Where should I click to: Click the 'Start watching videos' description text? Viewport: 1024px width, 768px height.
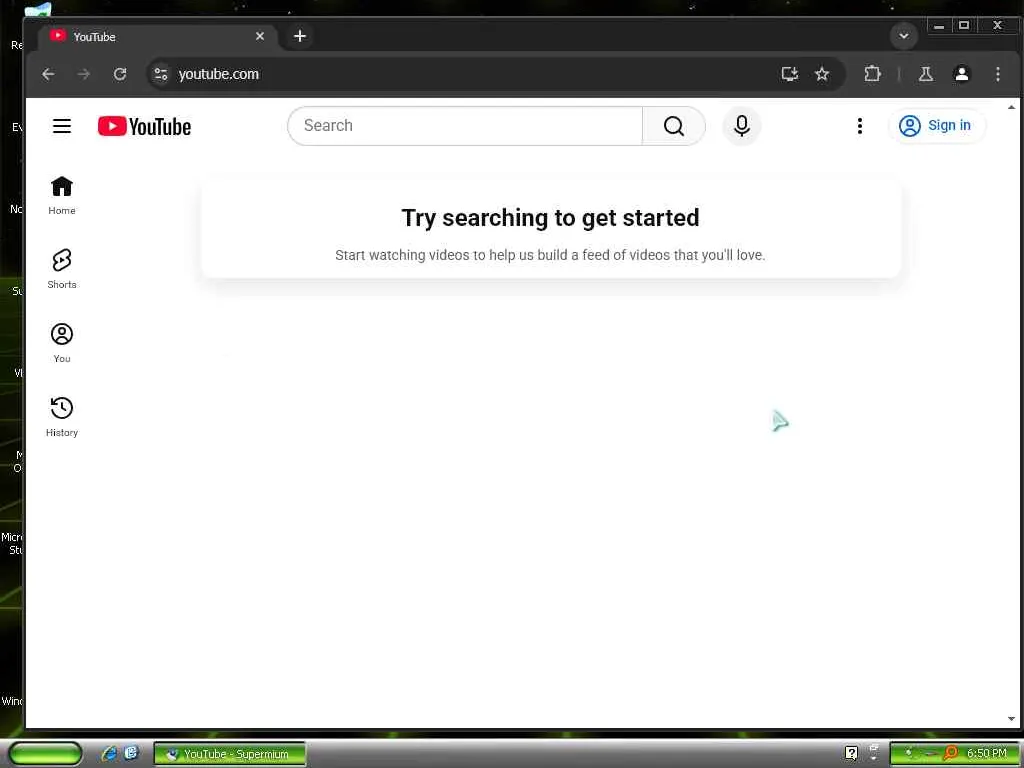click(x=550, y=255)
